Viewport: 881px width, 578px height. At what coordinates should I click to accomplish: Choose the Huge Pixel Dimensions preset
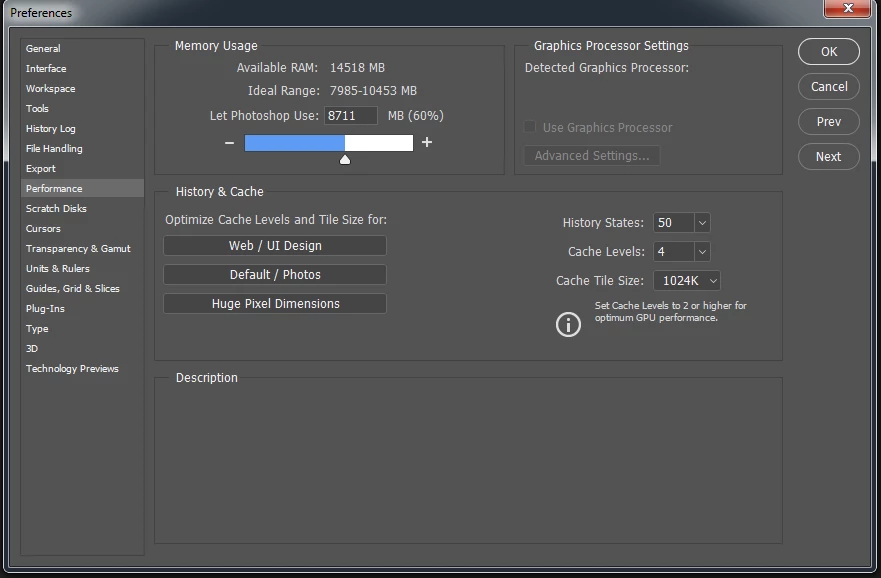[275, 304]
